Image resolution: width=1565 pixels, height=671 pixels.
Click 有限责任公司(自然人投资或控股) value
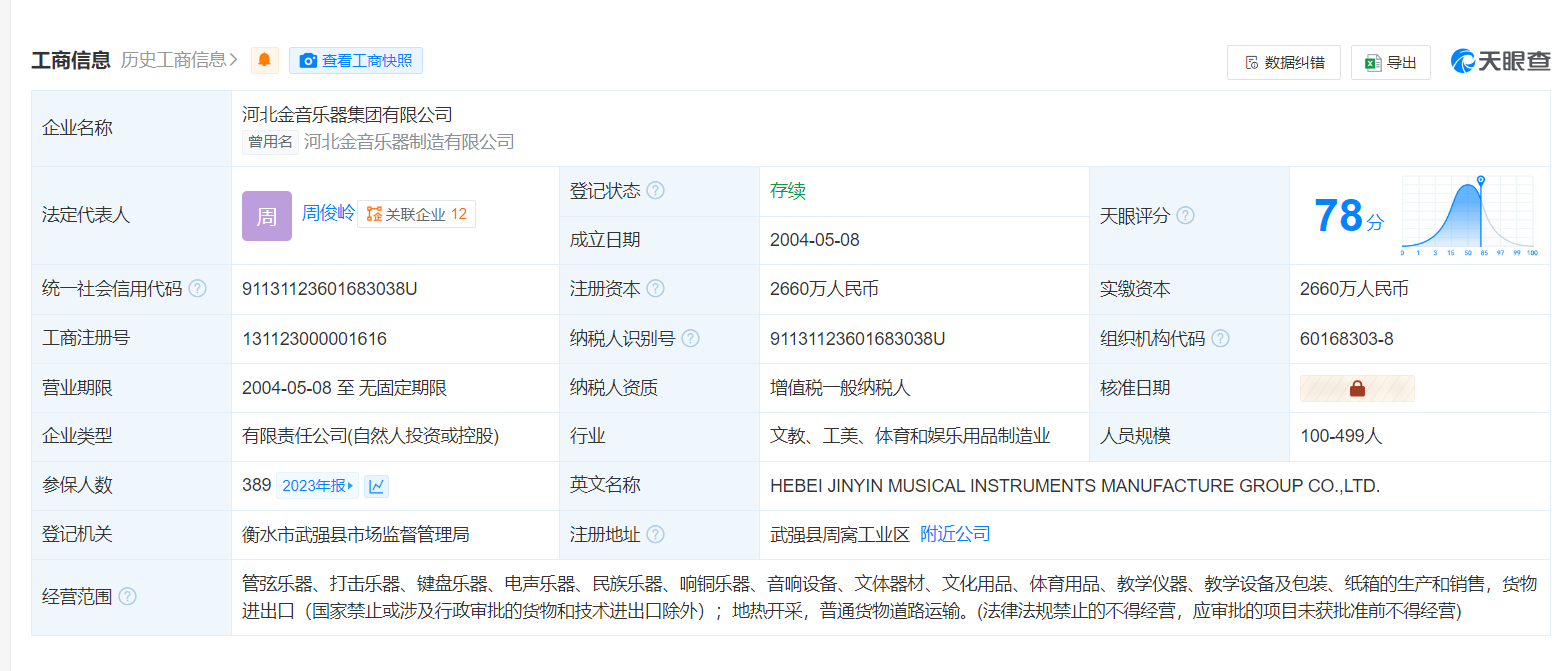tap(370, 436)
